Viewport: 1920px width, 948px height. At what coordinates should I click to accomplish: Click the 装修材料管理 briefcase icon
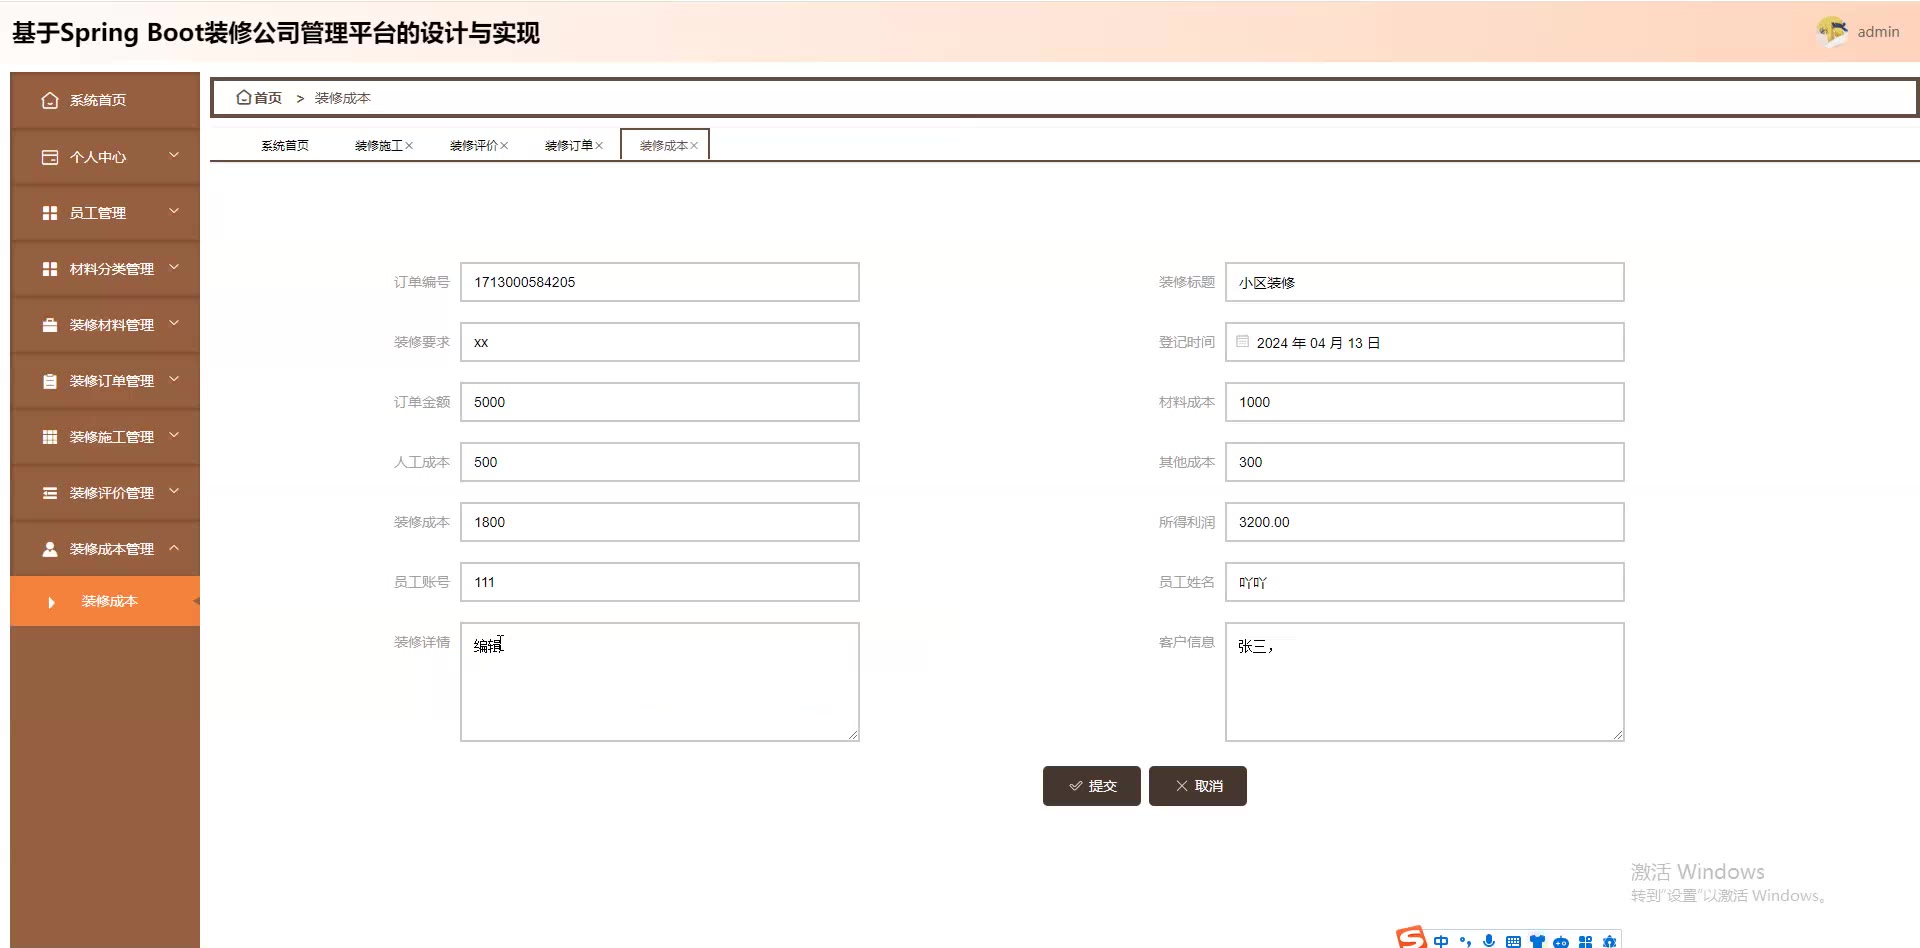[x=50, y=325]
